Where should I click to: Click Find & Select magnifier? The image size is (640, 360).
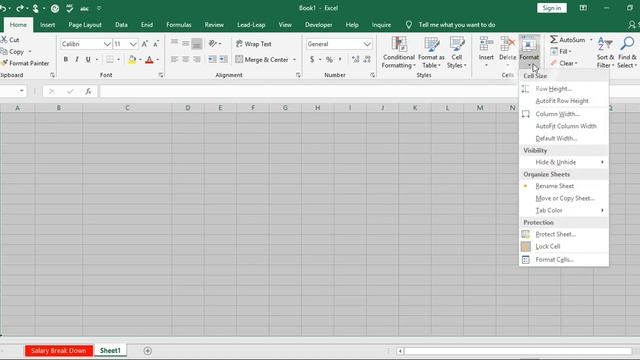click(627, 44)
